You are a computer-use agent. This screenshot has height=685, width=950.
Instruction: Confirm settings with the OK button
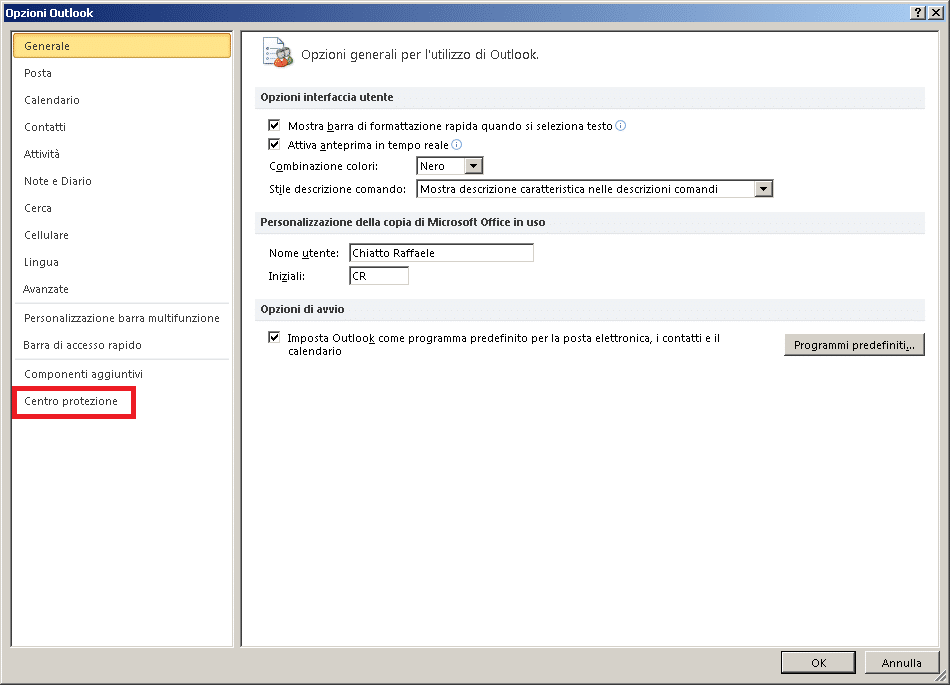pyautogui.click(x=819, y=663)
